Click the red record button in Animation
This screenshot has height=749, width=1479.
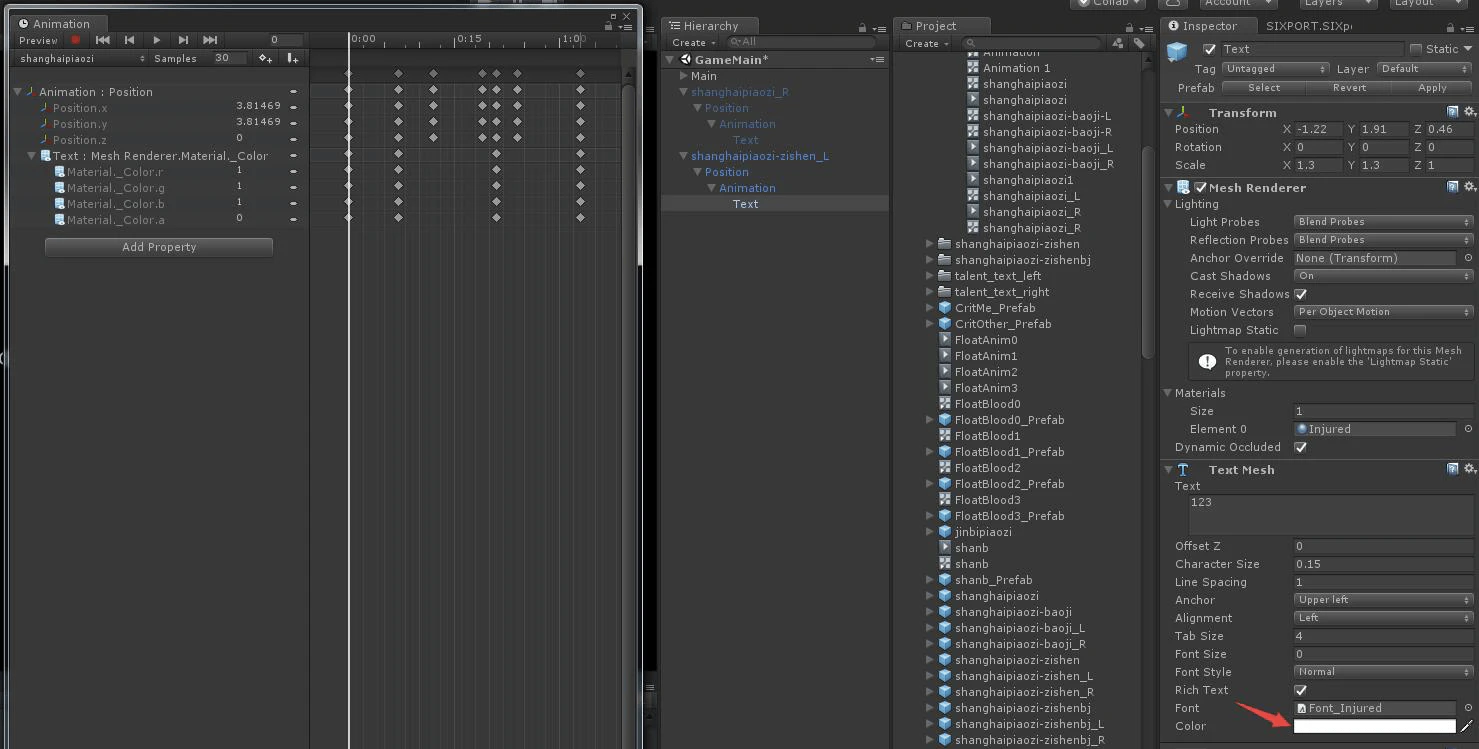75,40
